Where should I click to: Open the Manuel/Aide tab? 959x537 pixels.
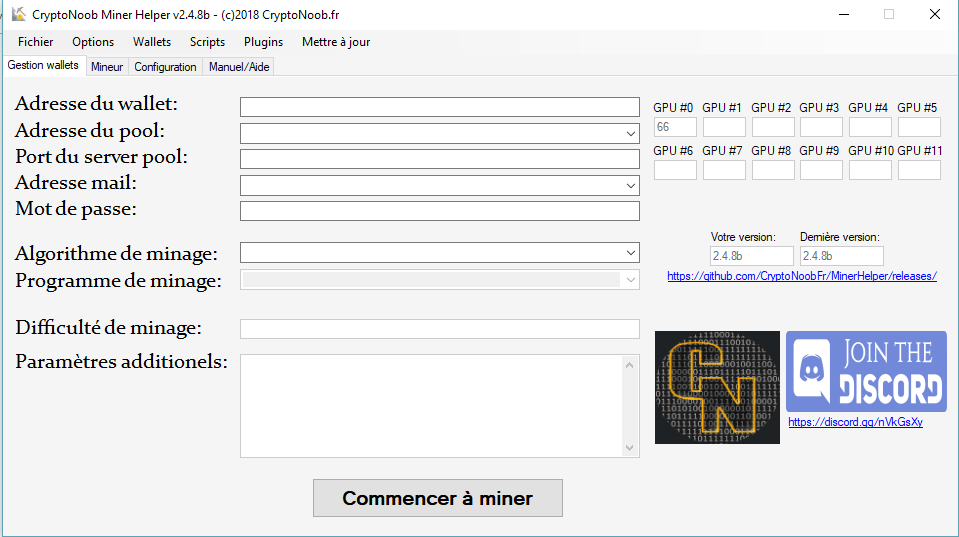coord(239,67)
